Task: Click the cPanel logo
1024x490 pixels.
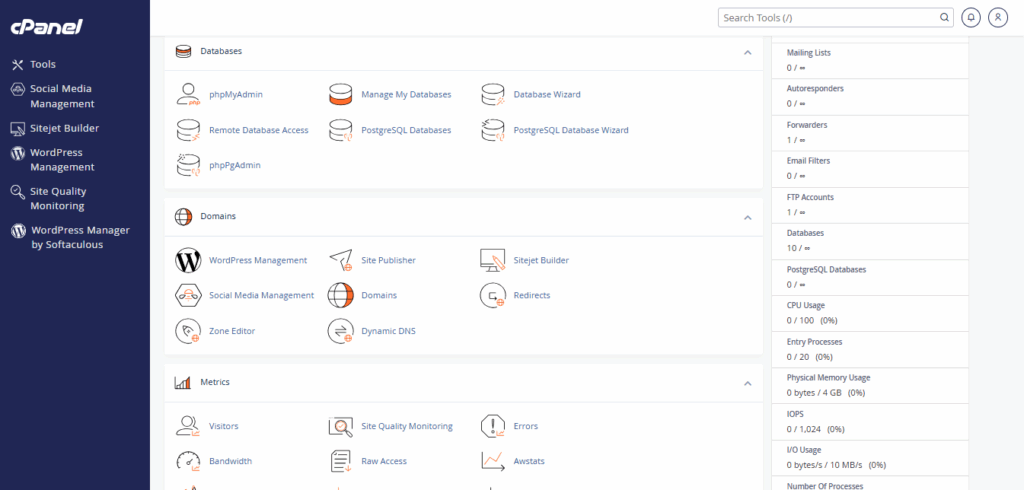Action: (46, 27)
